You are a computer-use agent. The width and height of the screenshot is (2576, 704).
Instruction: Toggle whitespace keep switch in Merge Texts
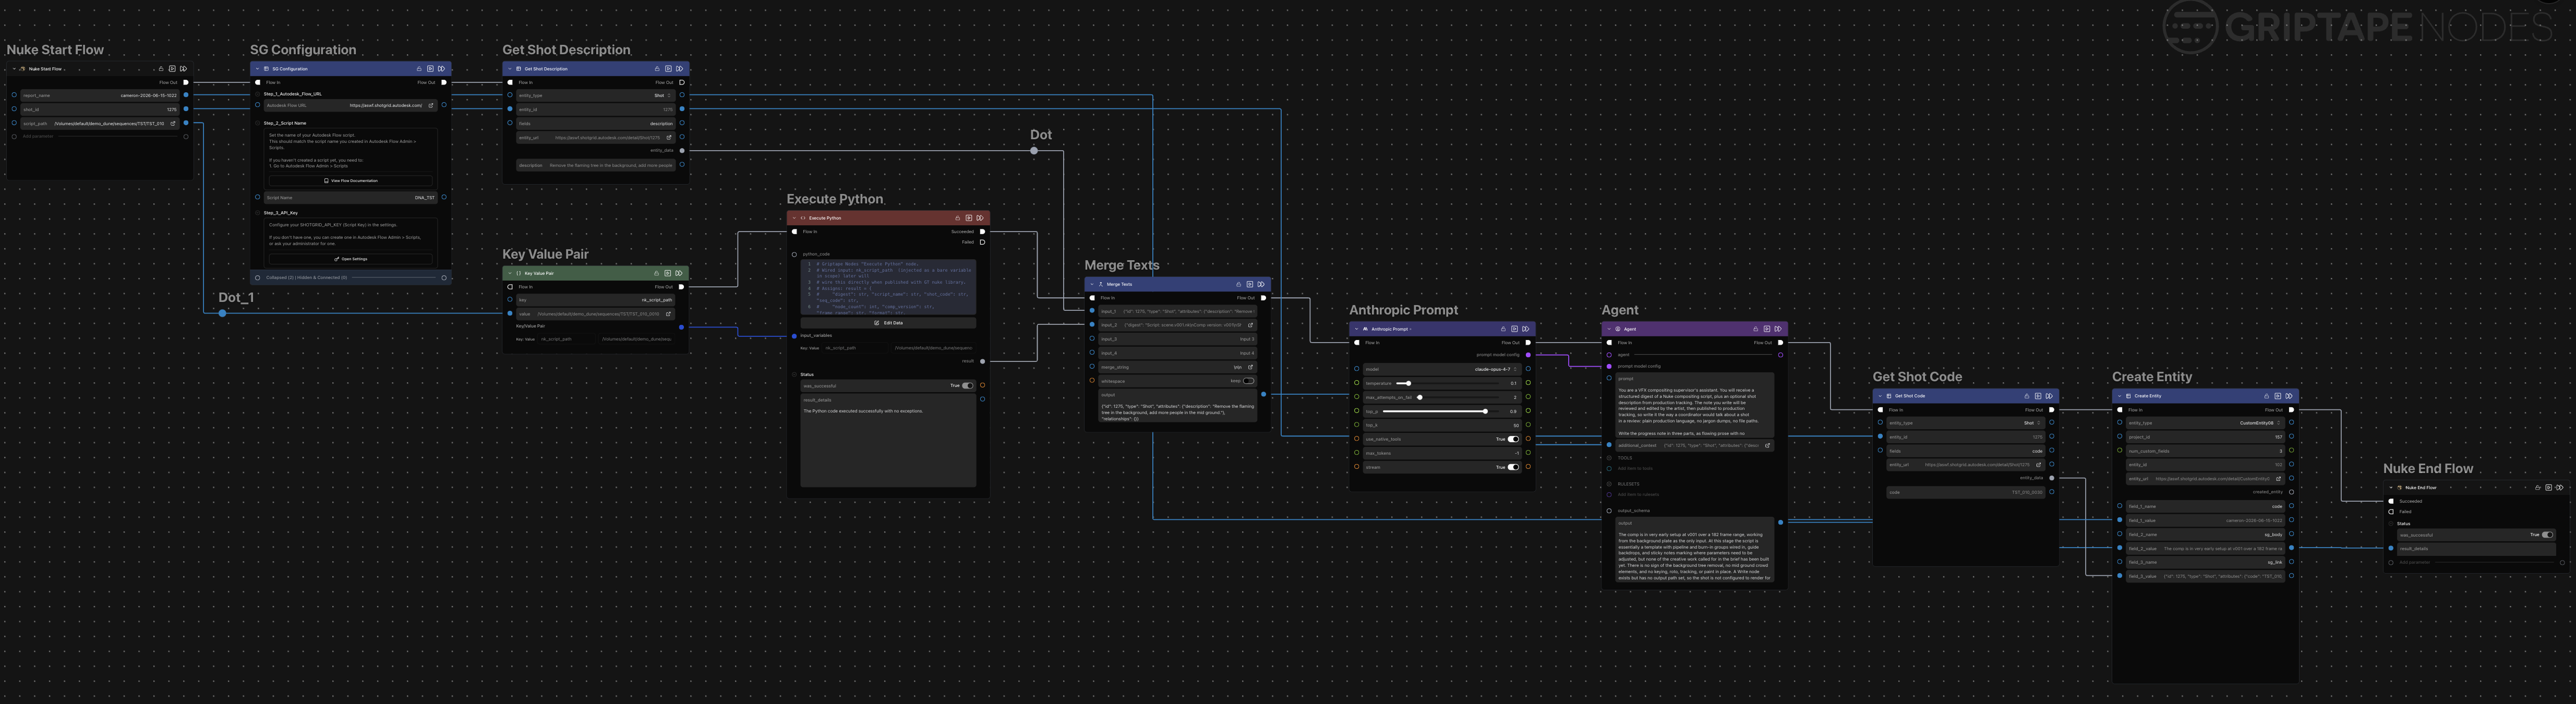coord(1248,381)
